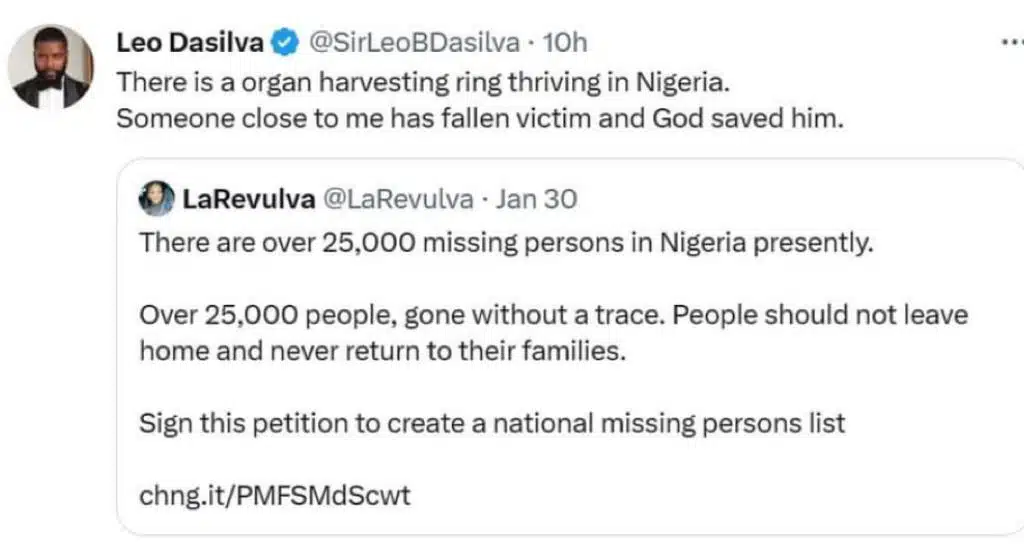Image resolution: width=1024 pixels, height=560 pixels.
Task: Open the @SirLeoBDasilva handle link
Action: pyautogui.click(x=414, y=43)
